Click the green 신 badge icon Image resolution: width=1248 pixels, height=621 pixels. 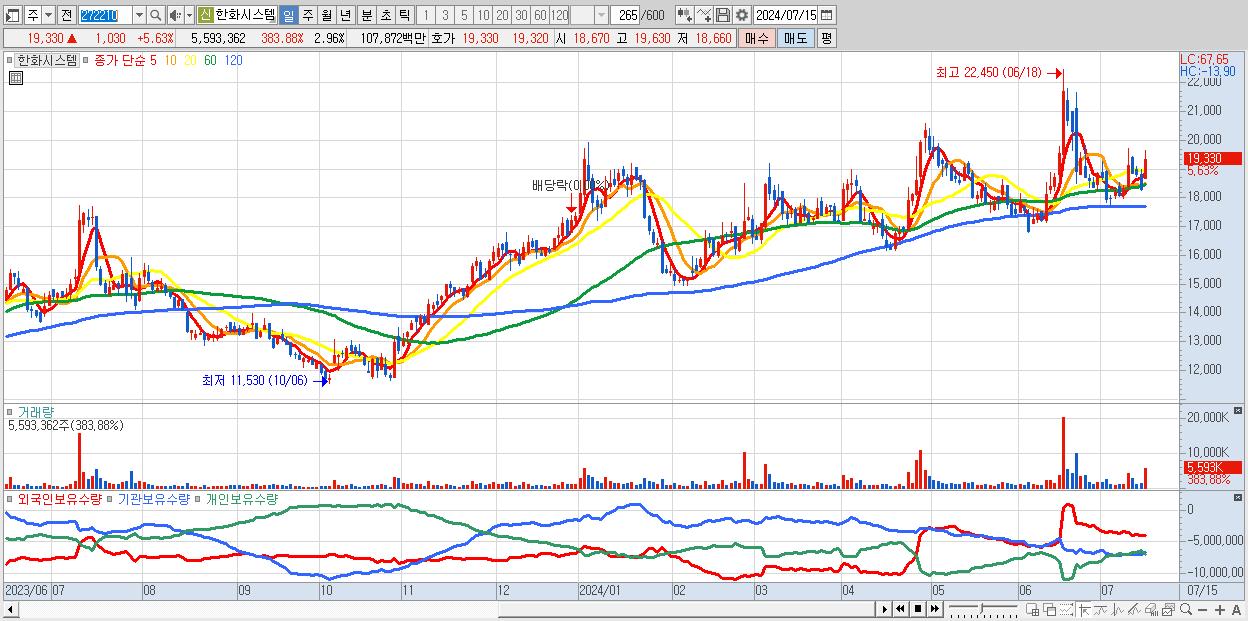205,15
